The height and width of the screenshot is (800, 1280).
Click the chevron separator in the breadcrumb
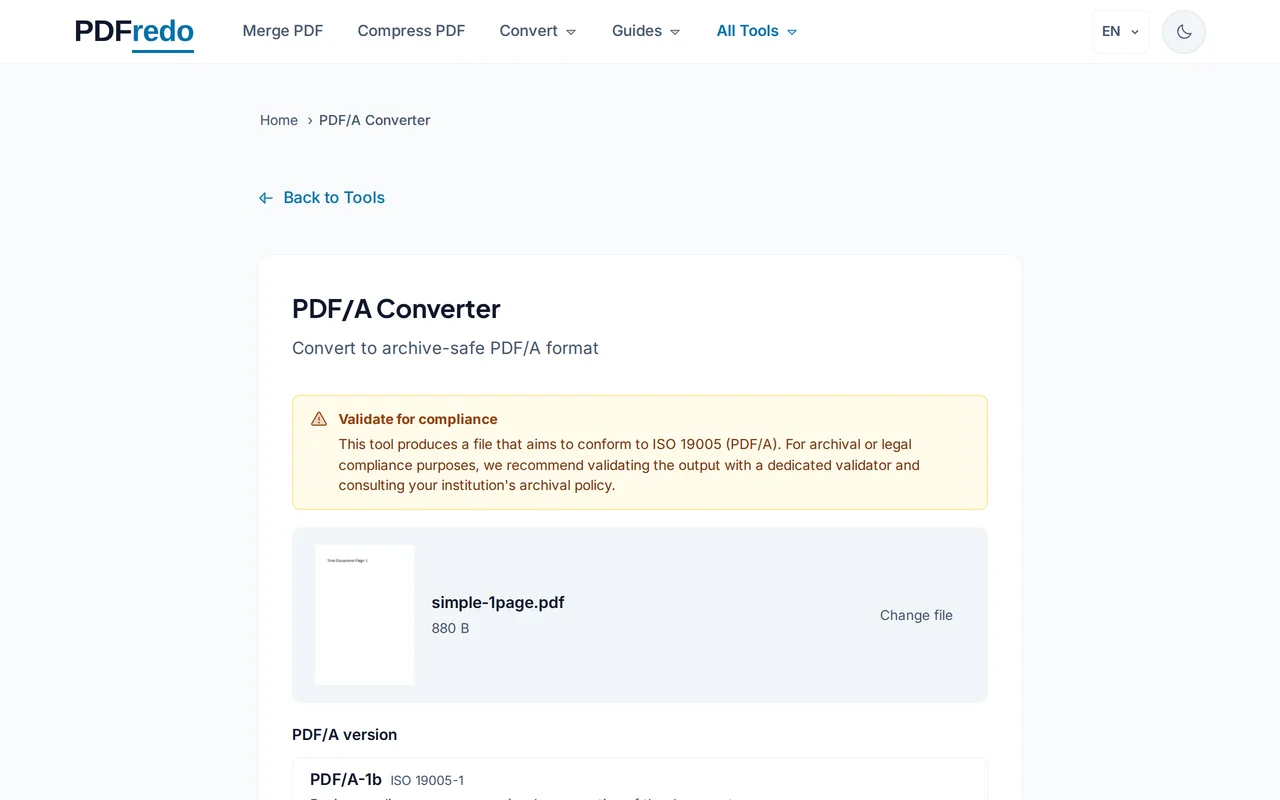[309, 120]
